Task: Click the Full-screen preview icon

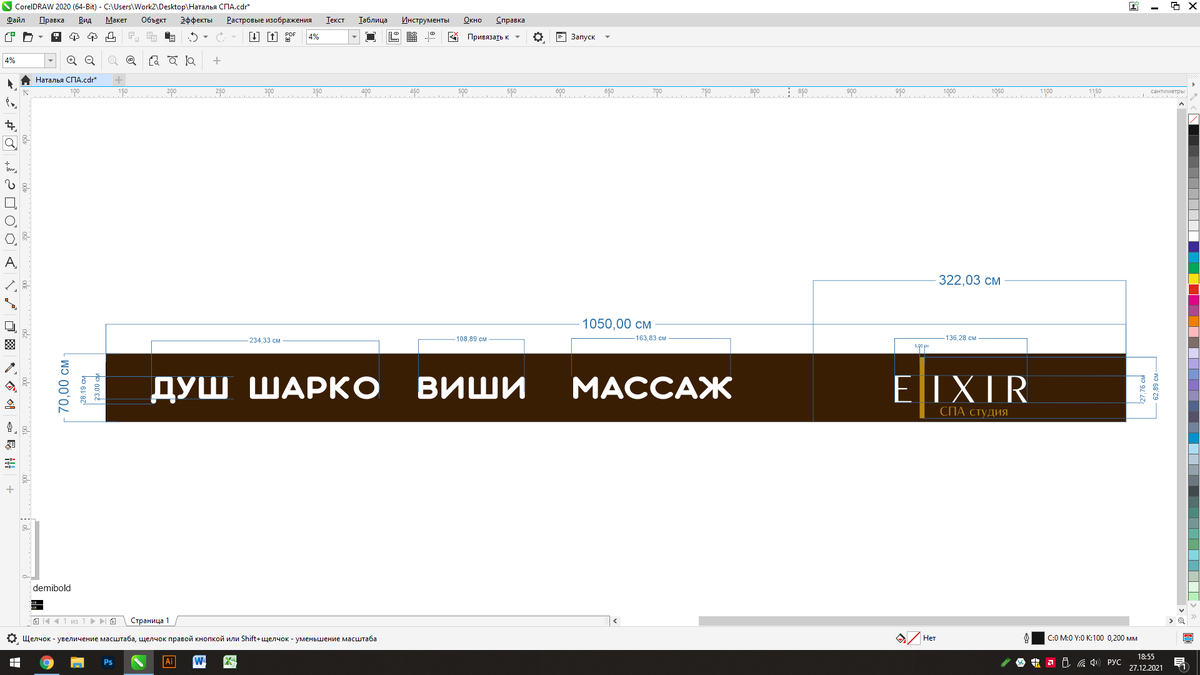Action: tap(370, 37)
